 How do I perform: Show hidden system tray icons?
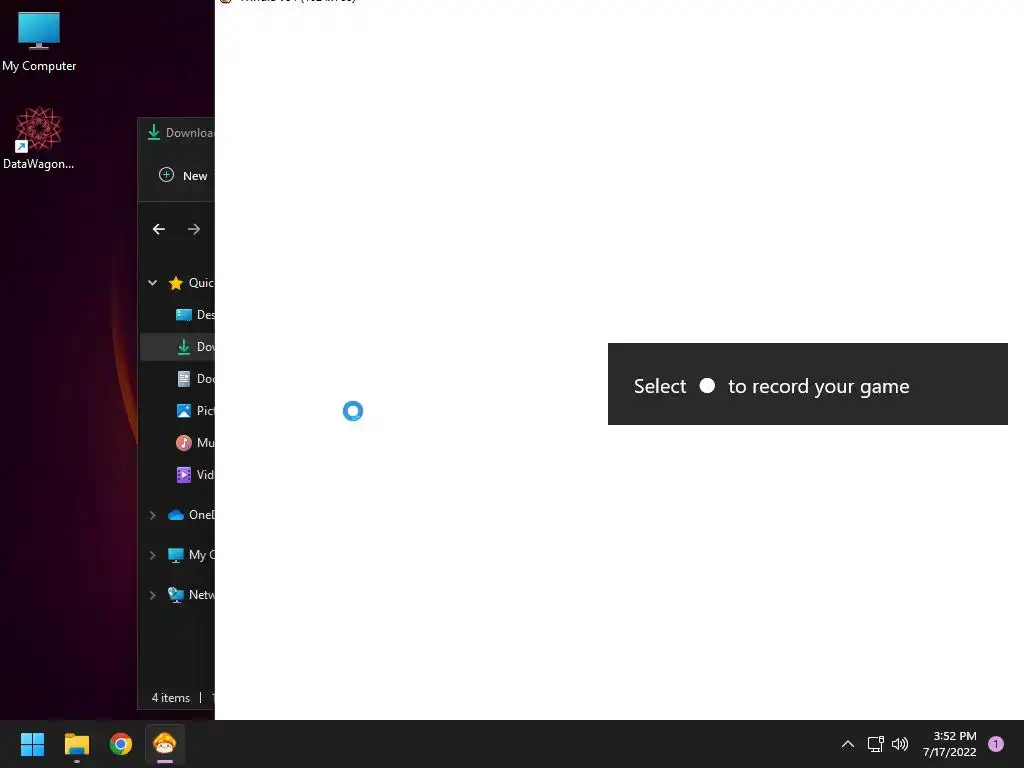click(x=848, y=744)
